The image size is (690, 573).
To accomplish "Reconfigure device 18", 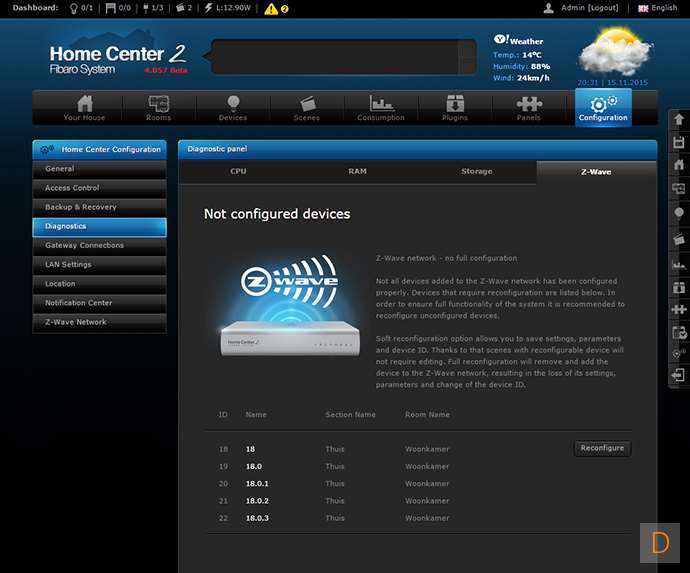I will pyautogui.click(x=602, y=449).
